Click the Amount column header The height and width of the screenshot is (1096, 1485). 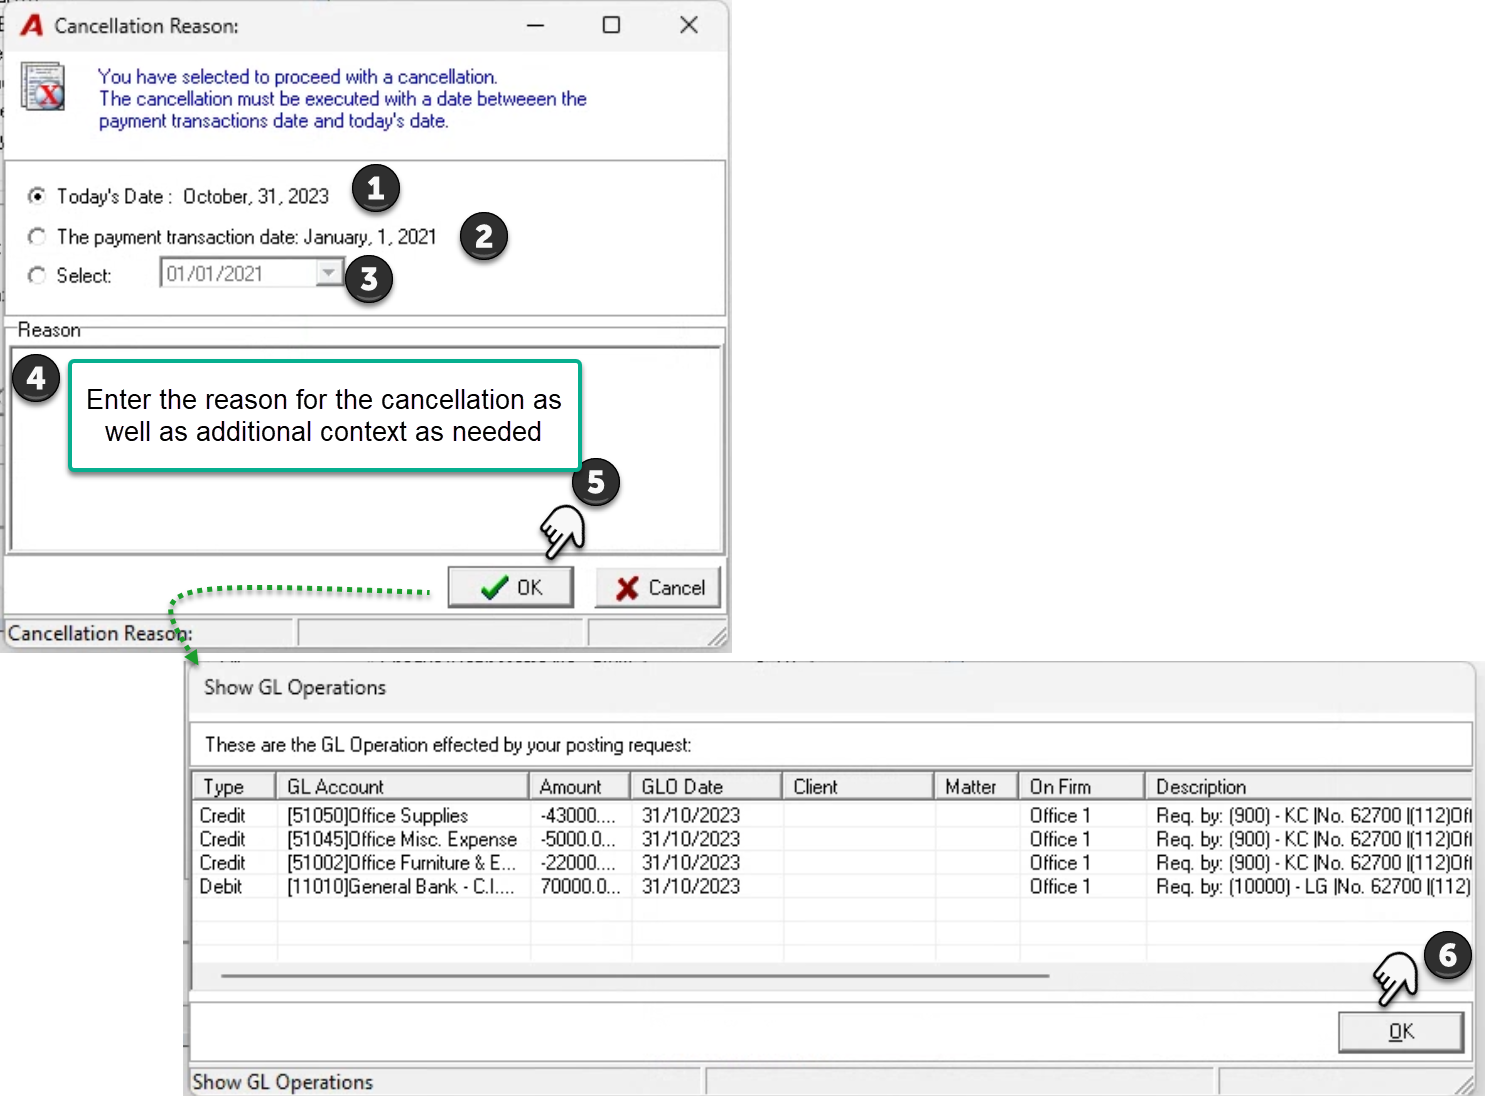pyautogui.click(x=579, y=787)
